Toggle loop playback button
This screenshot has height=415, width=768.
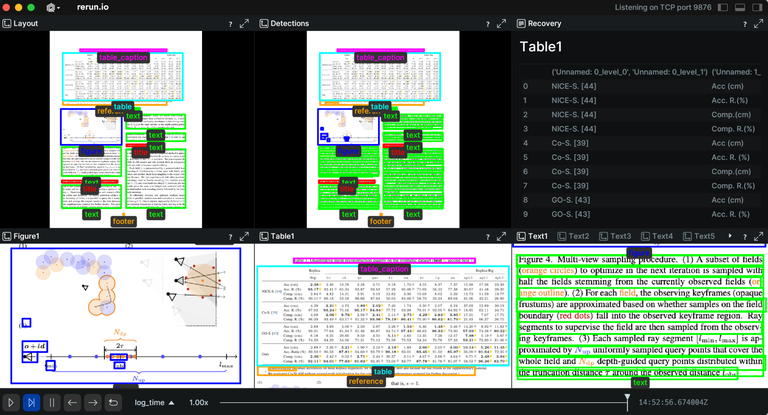111,402
